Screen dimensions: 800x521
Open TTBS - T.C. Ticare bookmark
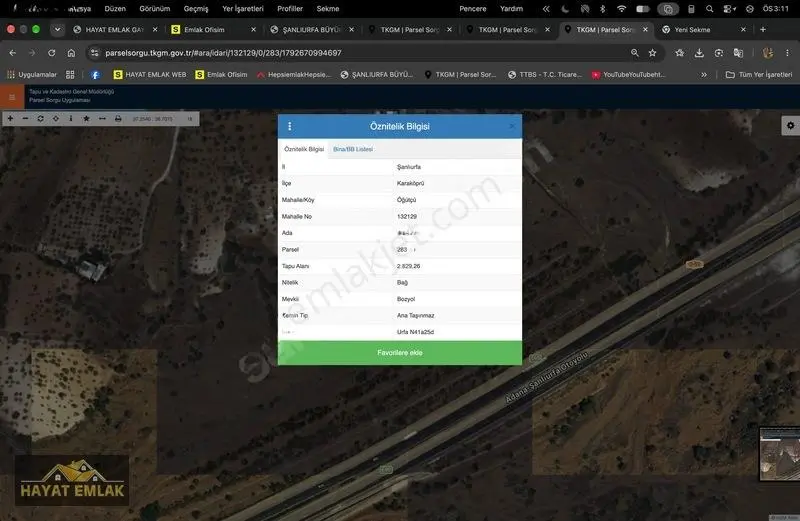click(x=545, y=75)
